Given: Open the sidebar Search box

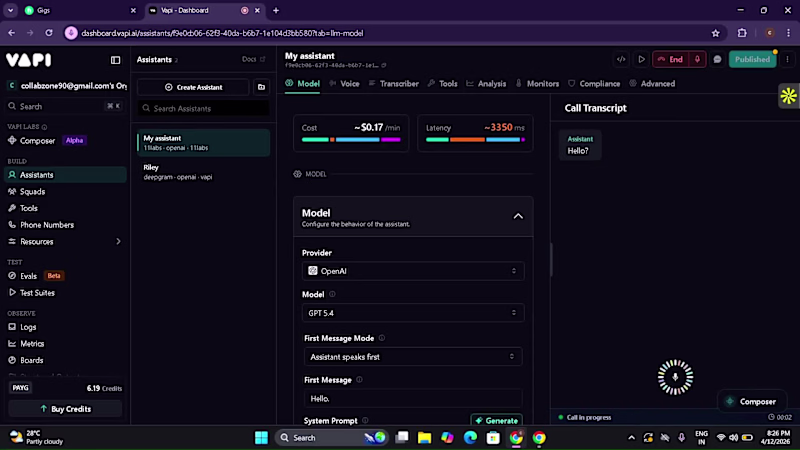Looking at the screenshot, I should pyautogui.click(x=65, y=106).
